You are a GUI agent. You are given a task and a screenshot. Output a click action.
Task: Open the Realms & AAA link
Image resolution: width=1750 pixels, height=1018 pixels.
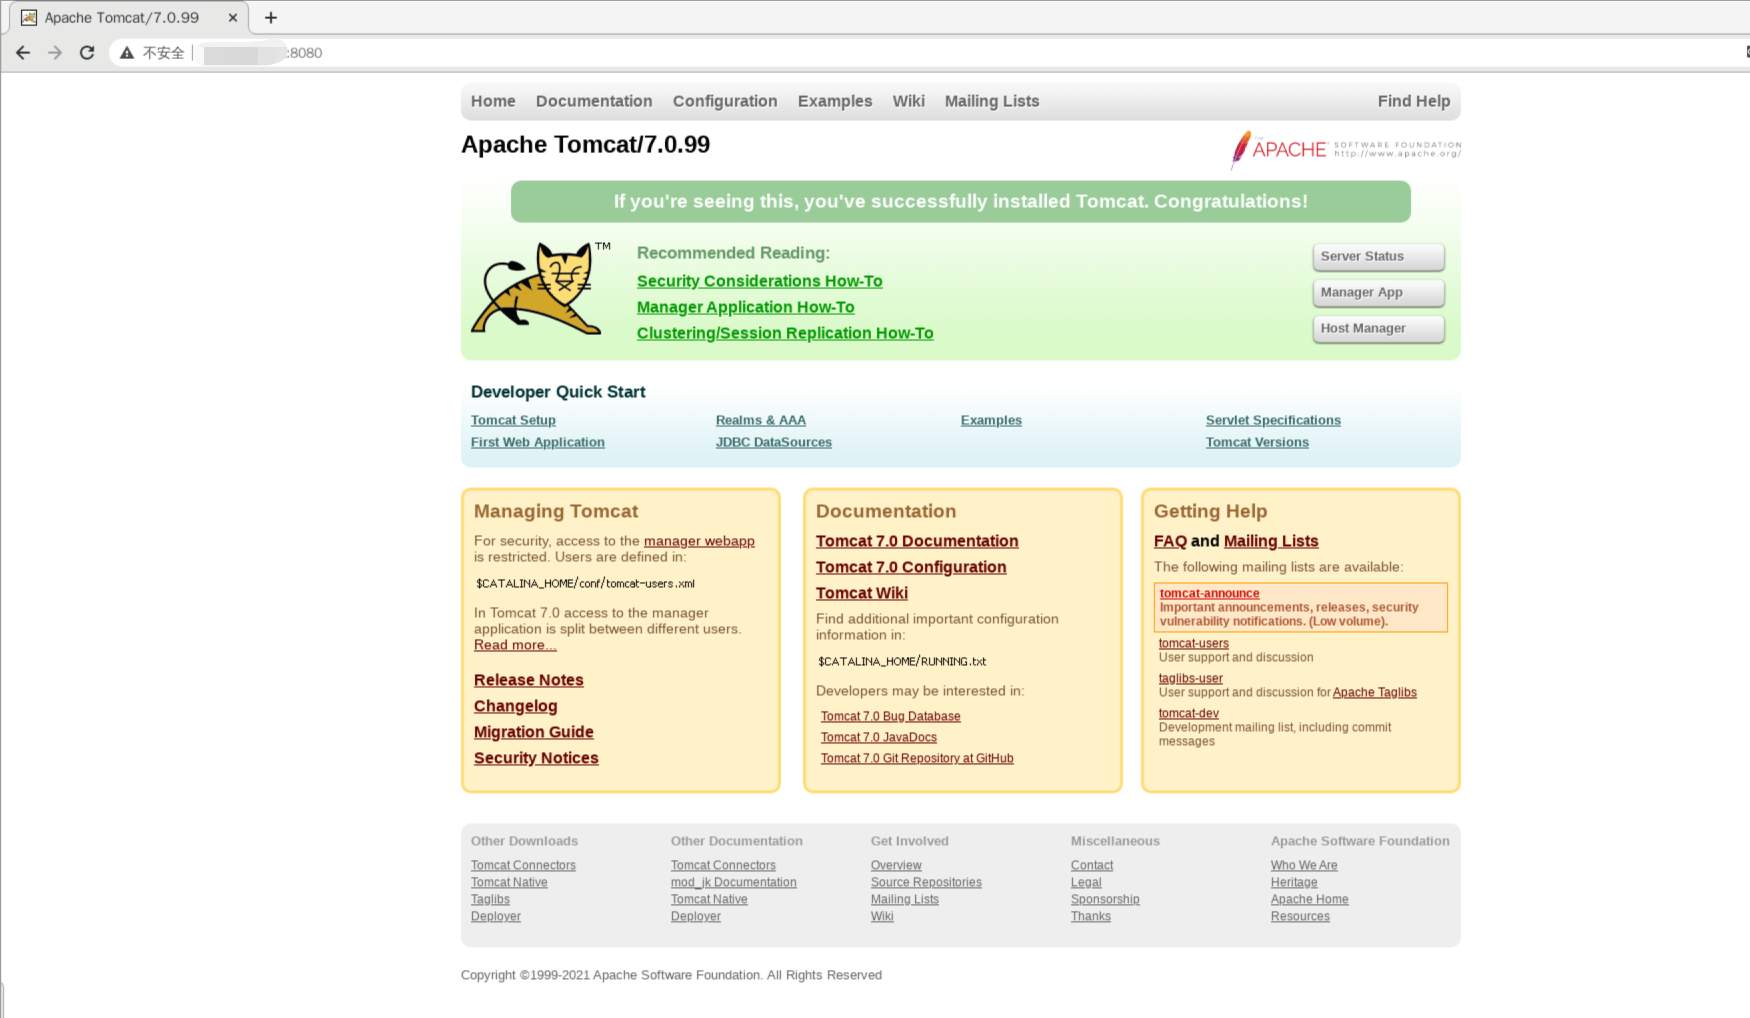[x=761, y=420]
